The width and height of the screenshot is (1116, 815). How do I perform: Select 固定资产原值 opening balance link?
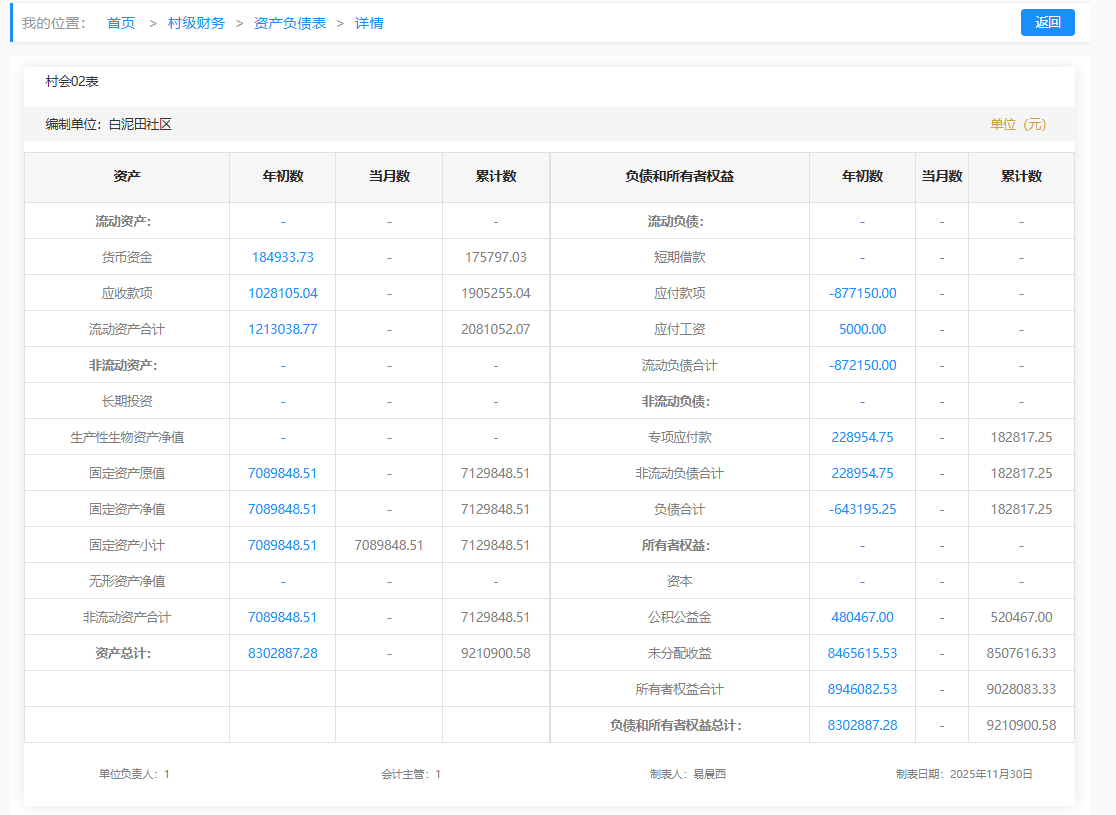click(x=283, y=473)
